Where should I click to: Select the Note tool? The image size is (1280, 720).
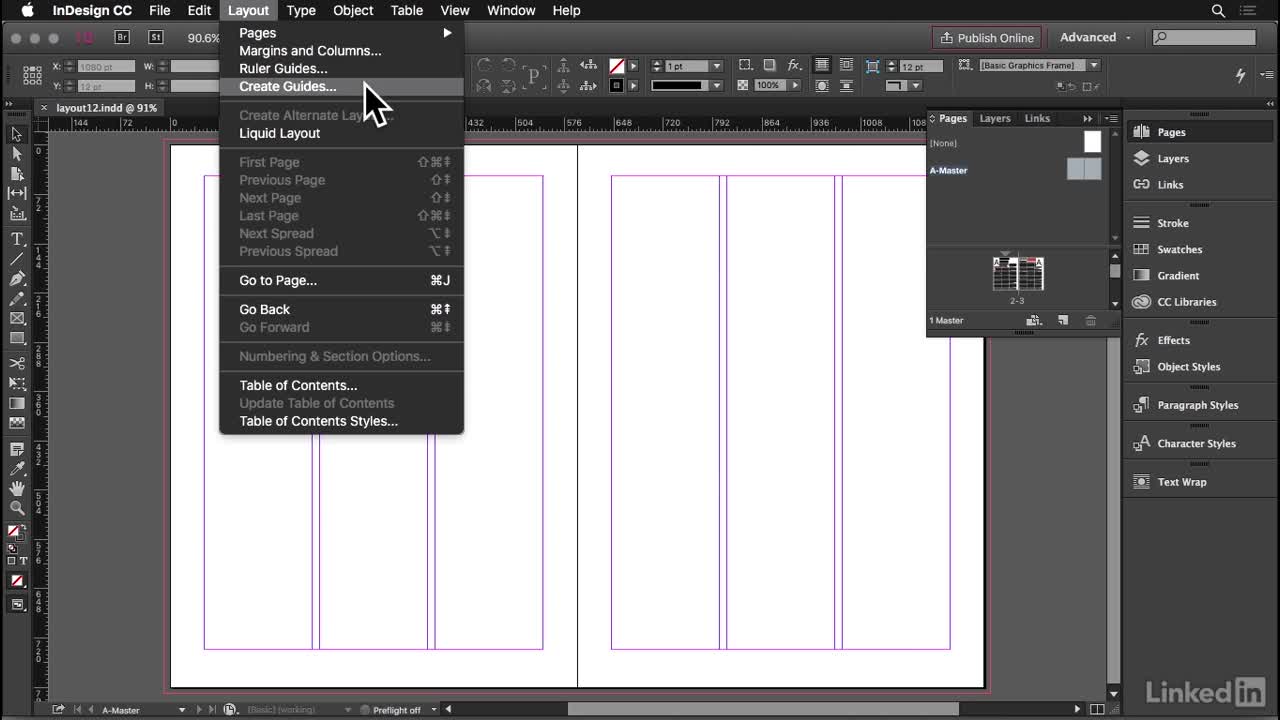17,449
